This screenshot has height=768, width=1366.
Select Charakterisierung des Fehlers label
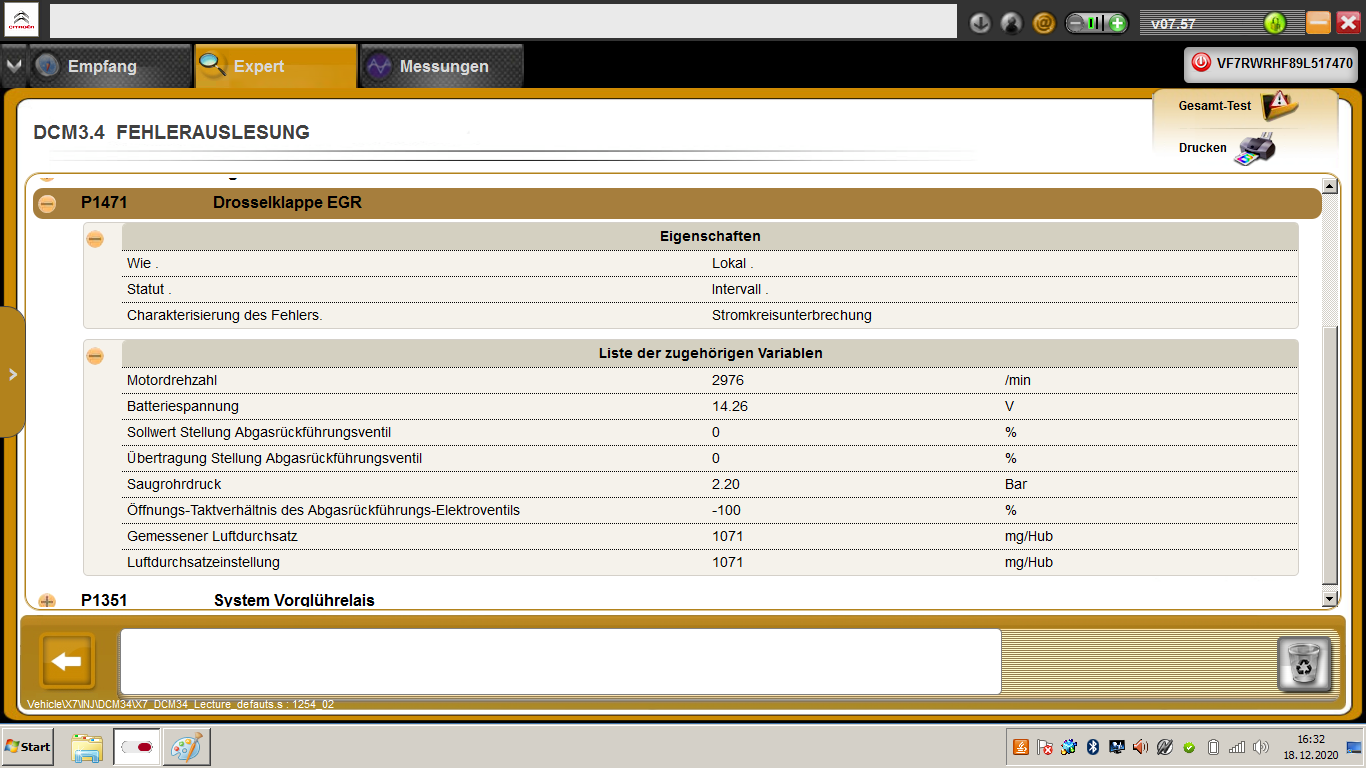(224, 315)
